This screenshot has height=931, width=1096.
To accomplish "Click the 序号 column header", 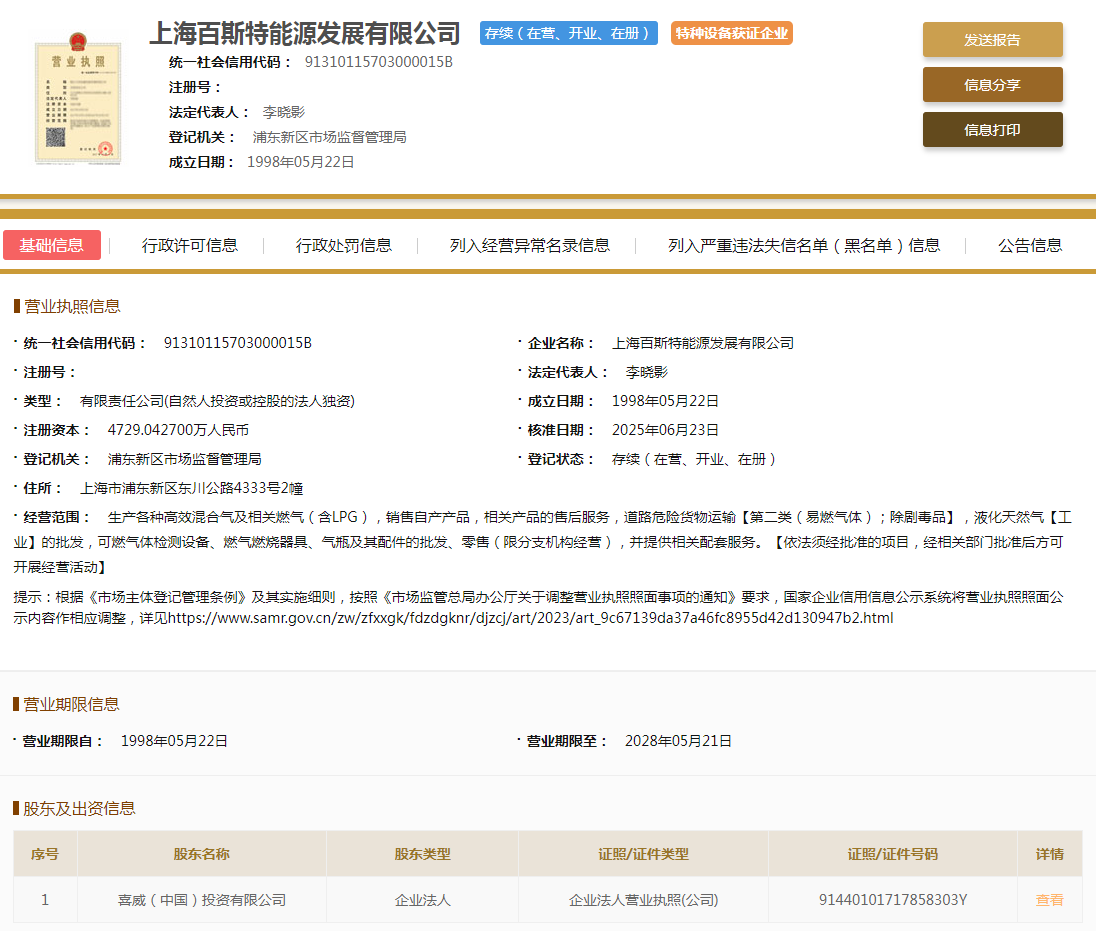I will [x=45, y=854].
